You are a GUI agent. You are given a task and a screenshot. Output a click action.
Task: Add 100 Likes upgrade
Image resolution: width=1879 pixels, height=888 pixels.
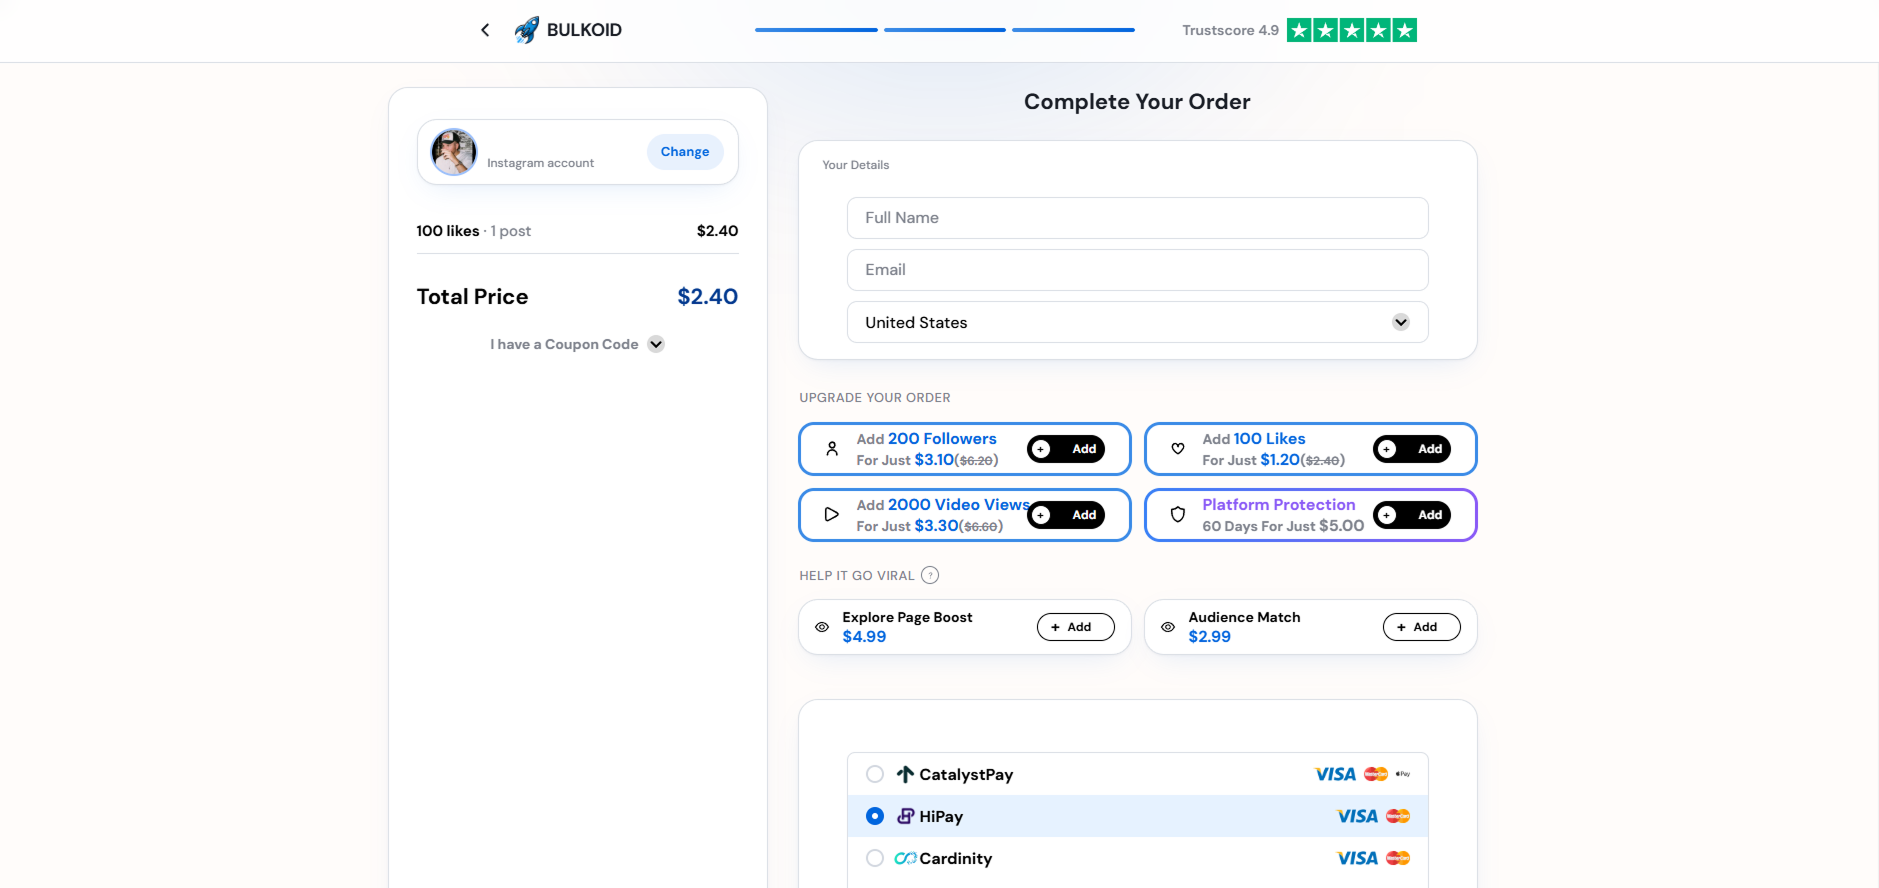click(1412, 449)
